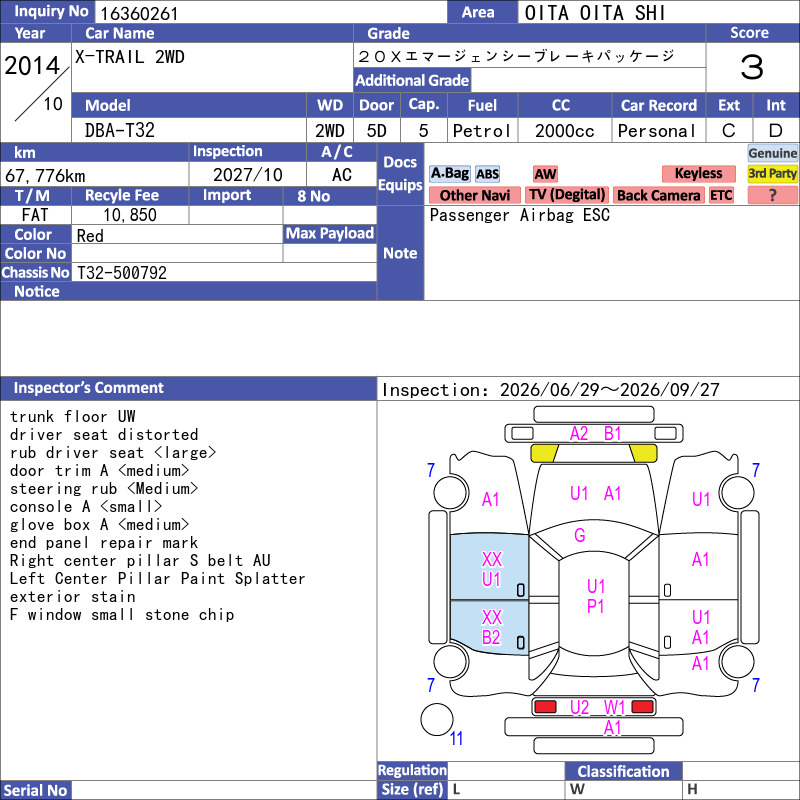Image resolution: width=800 pixels, height=800 pixels.
Task: Select the AW equipment badge
Action: (545, 174)
